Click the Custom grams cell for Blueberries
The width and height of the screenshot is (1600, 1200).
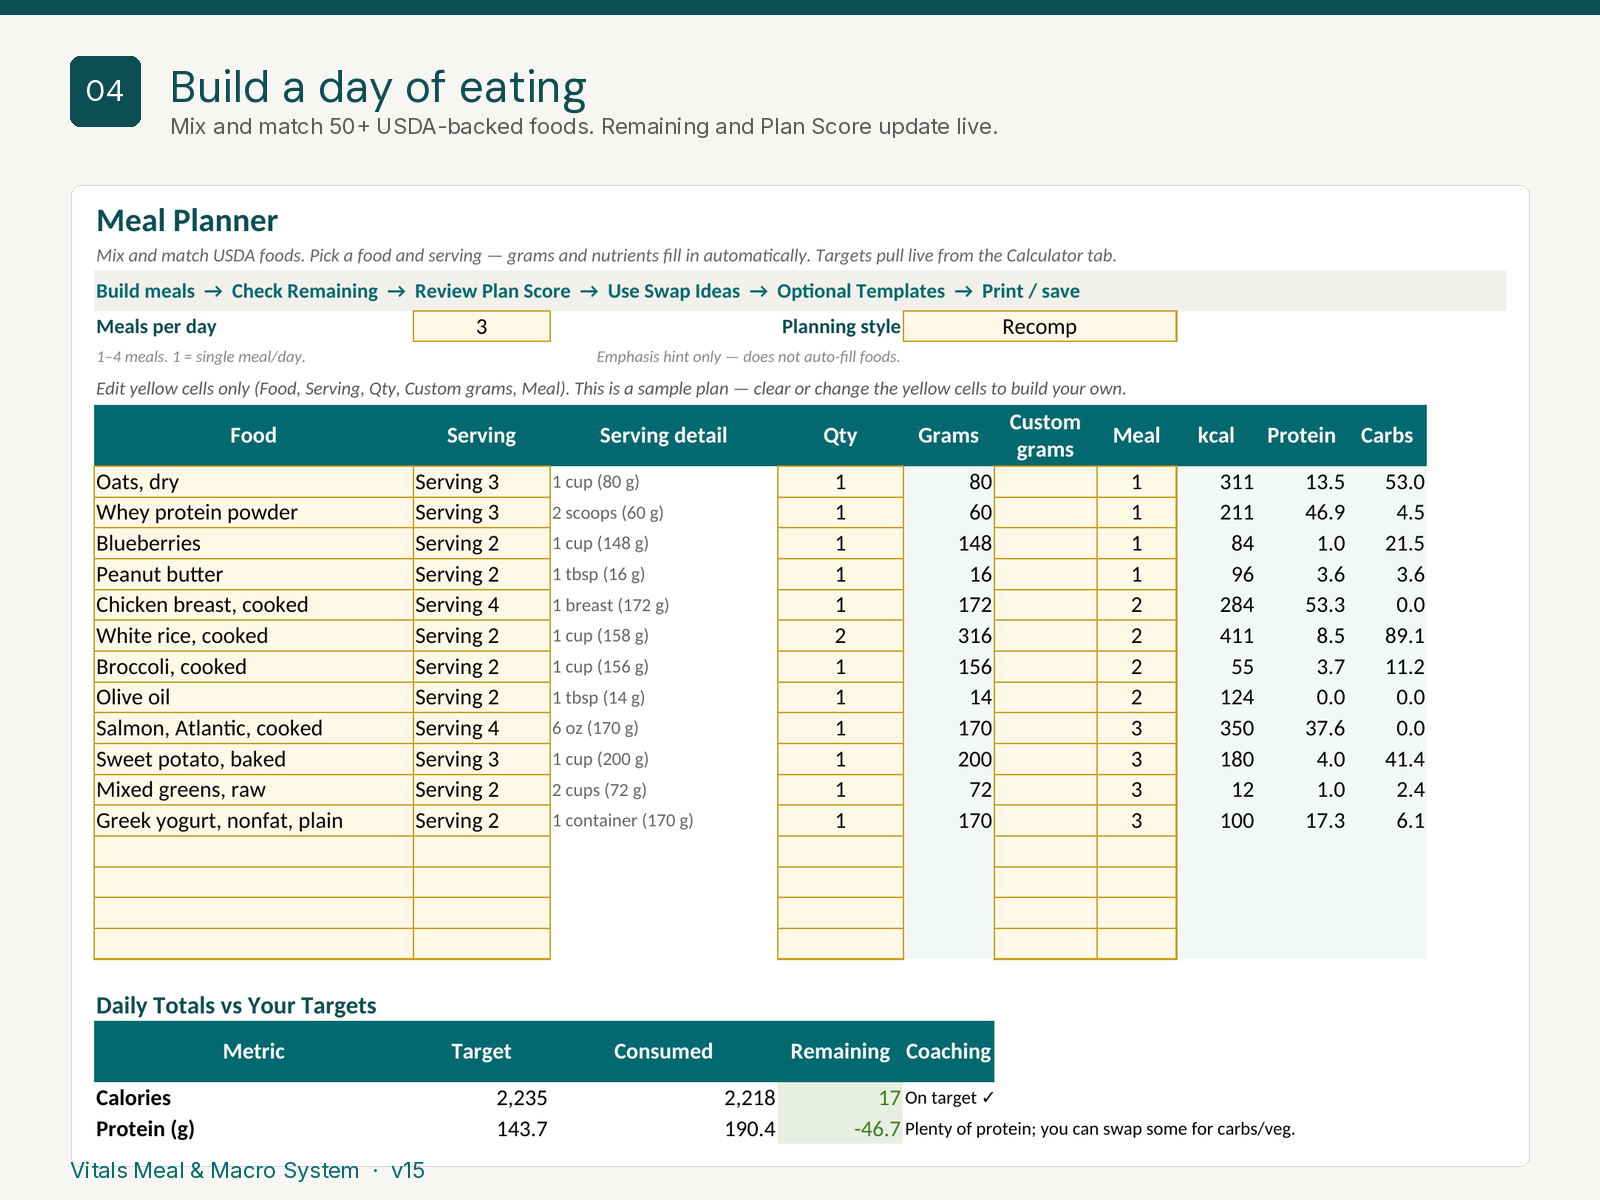click(1045, 544)
